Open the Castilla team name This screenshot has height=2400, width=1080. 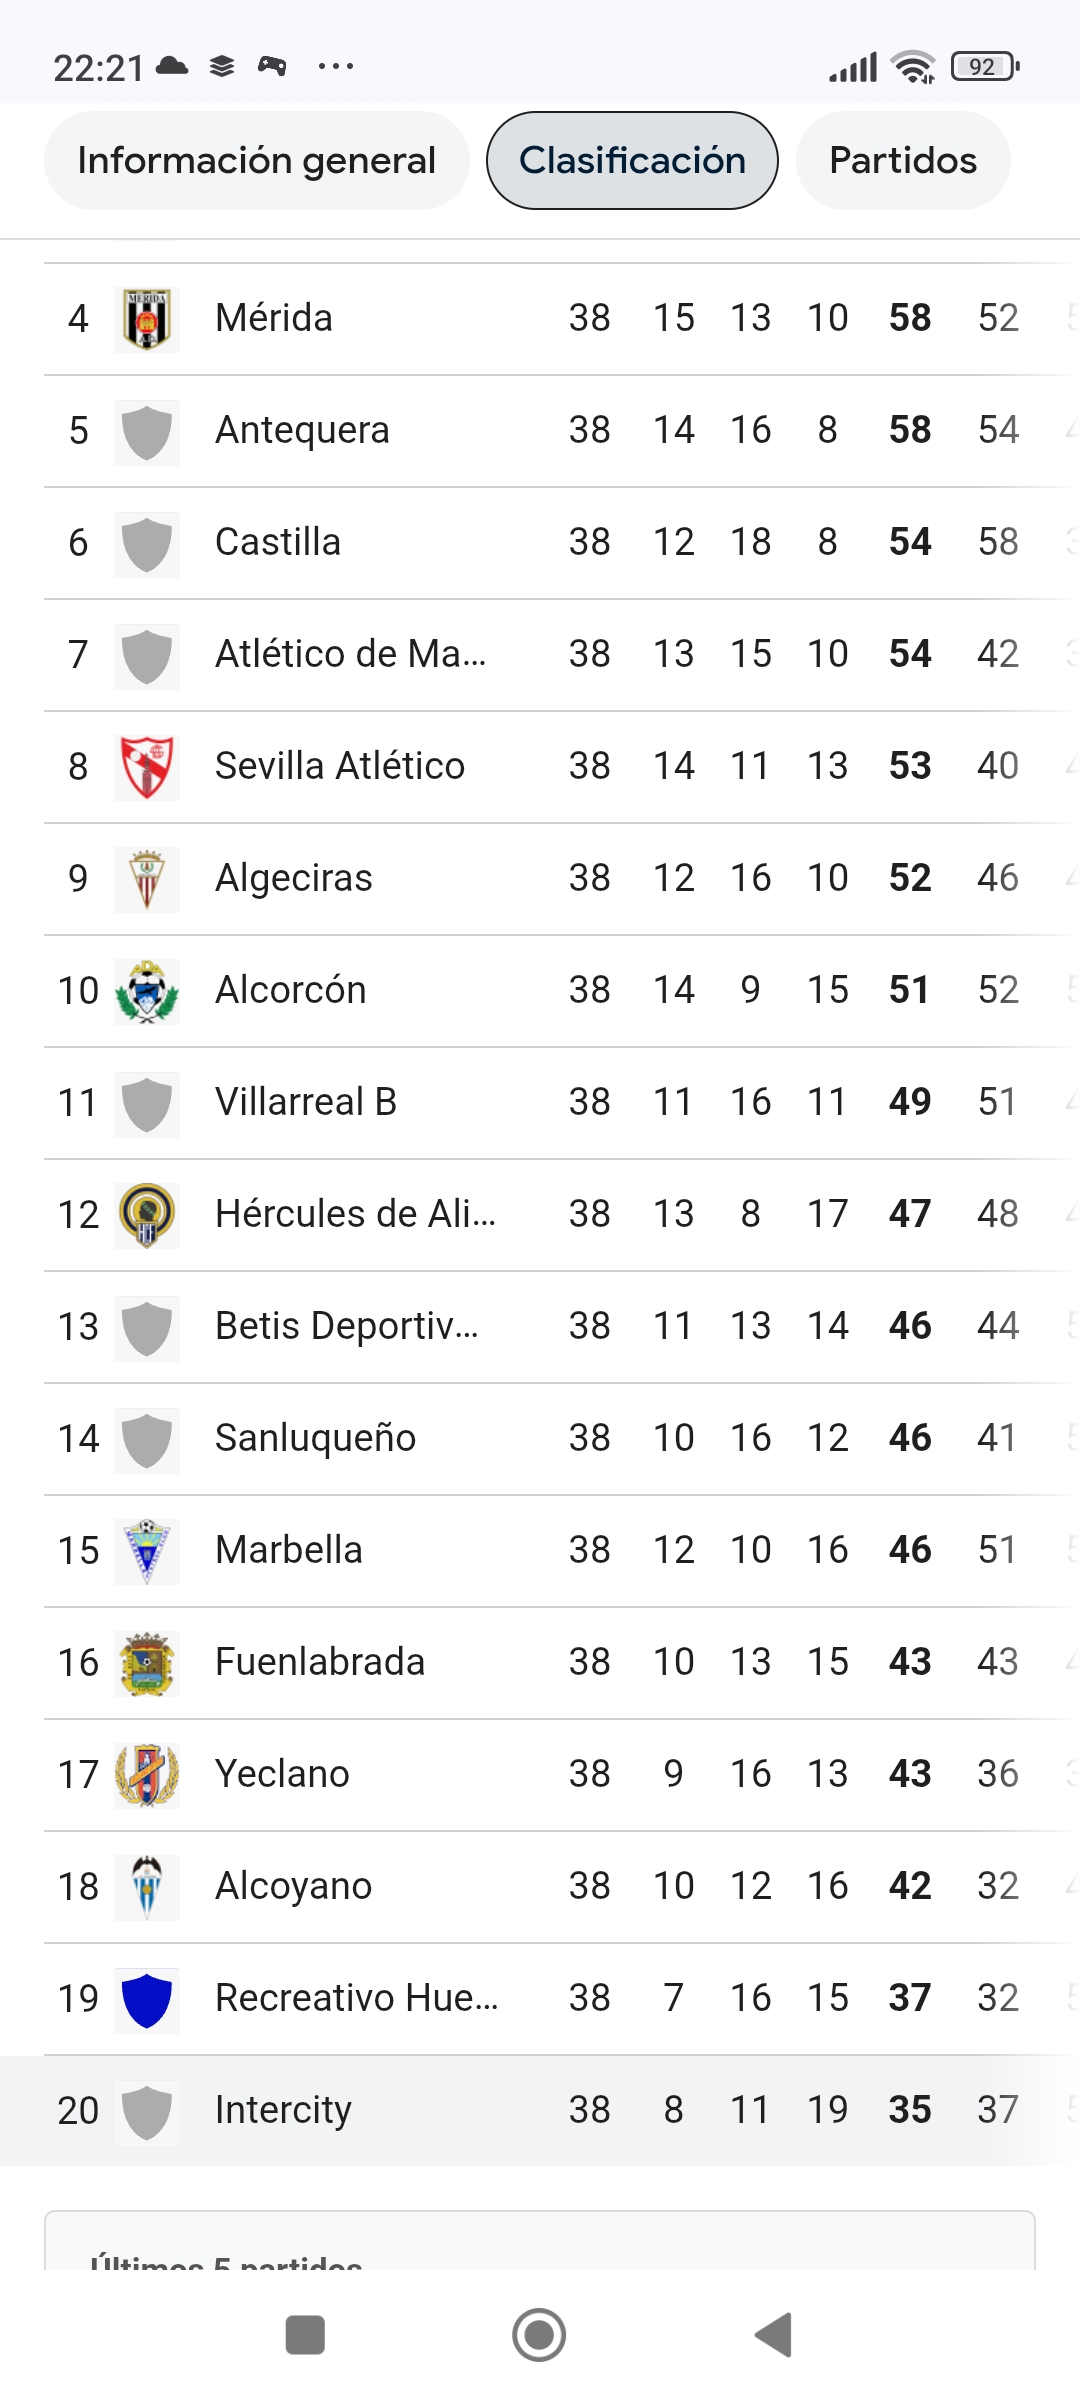coord(278,542)
